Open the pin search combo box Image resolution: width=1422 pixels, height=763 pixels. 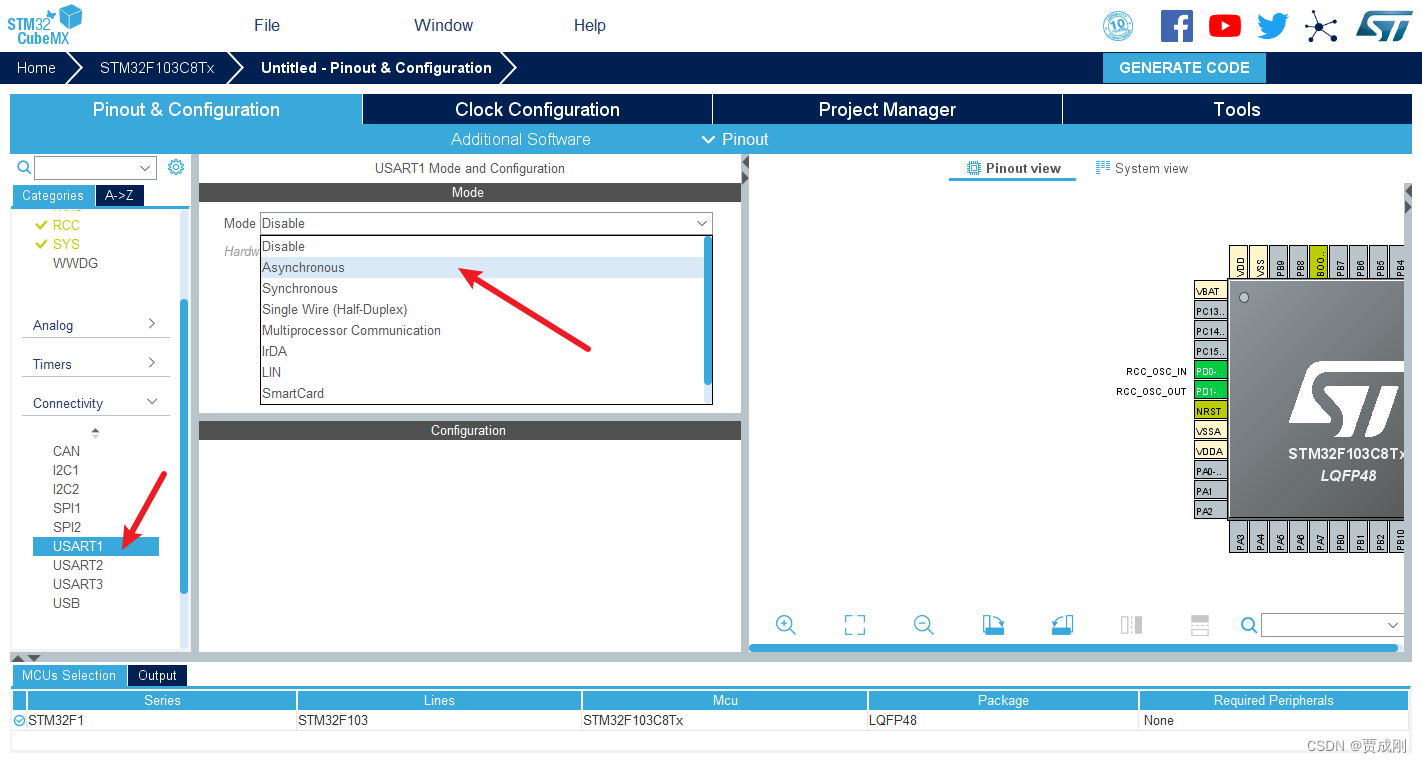pyautogui.click(x=1333, y=625)
